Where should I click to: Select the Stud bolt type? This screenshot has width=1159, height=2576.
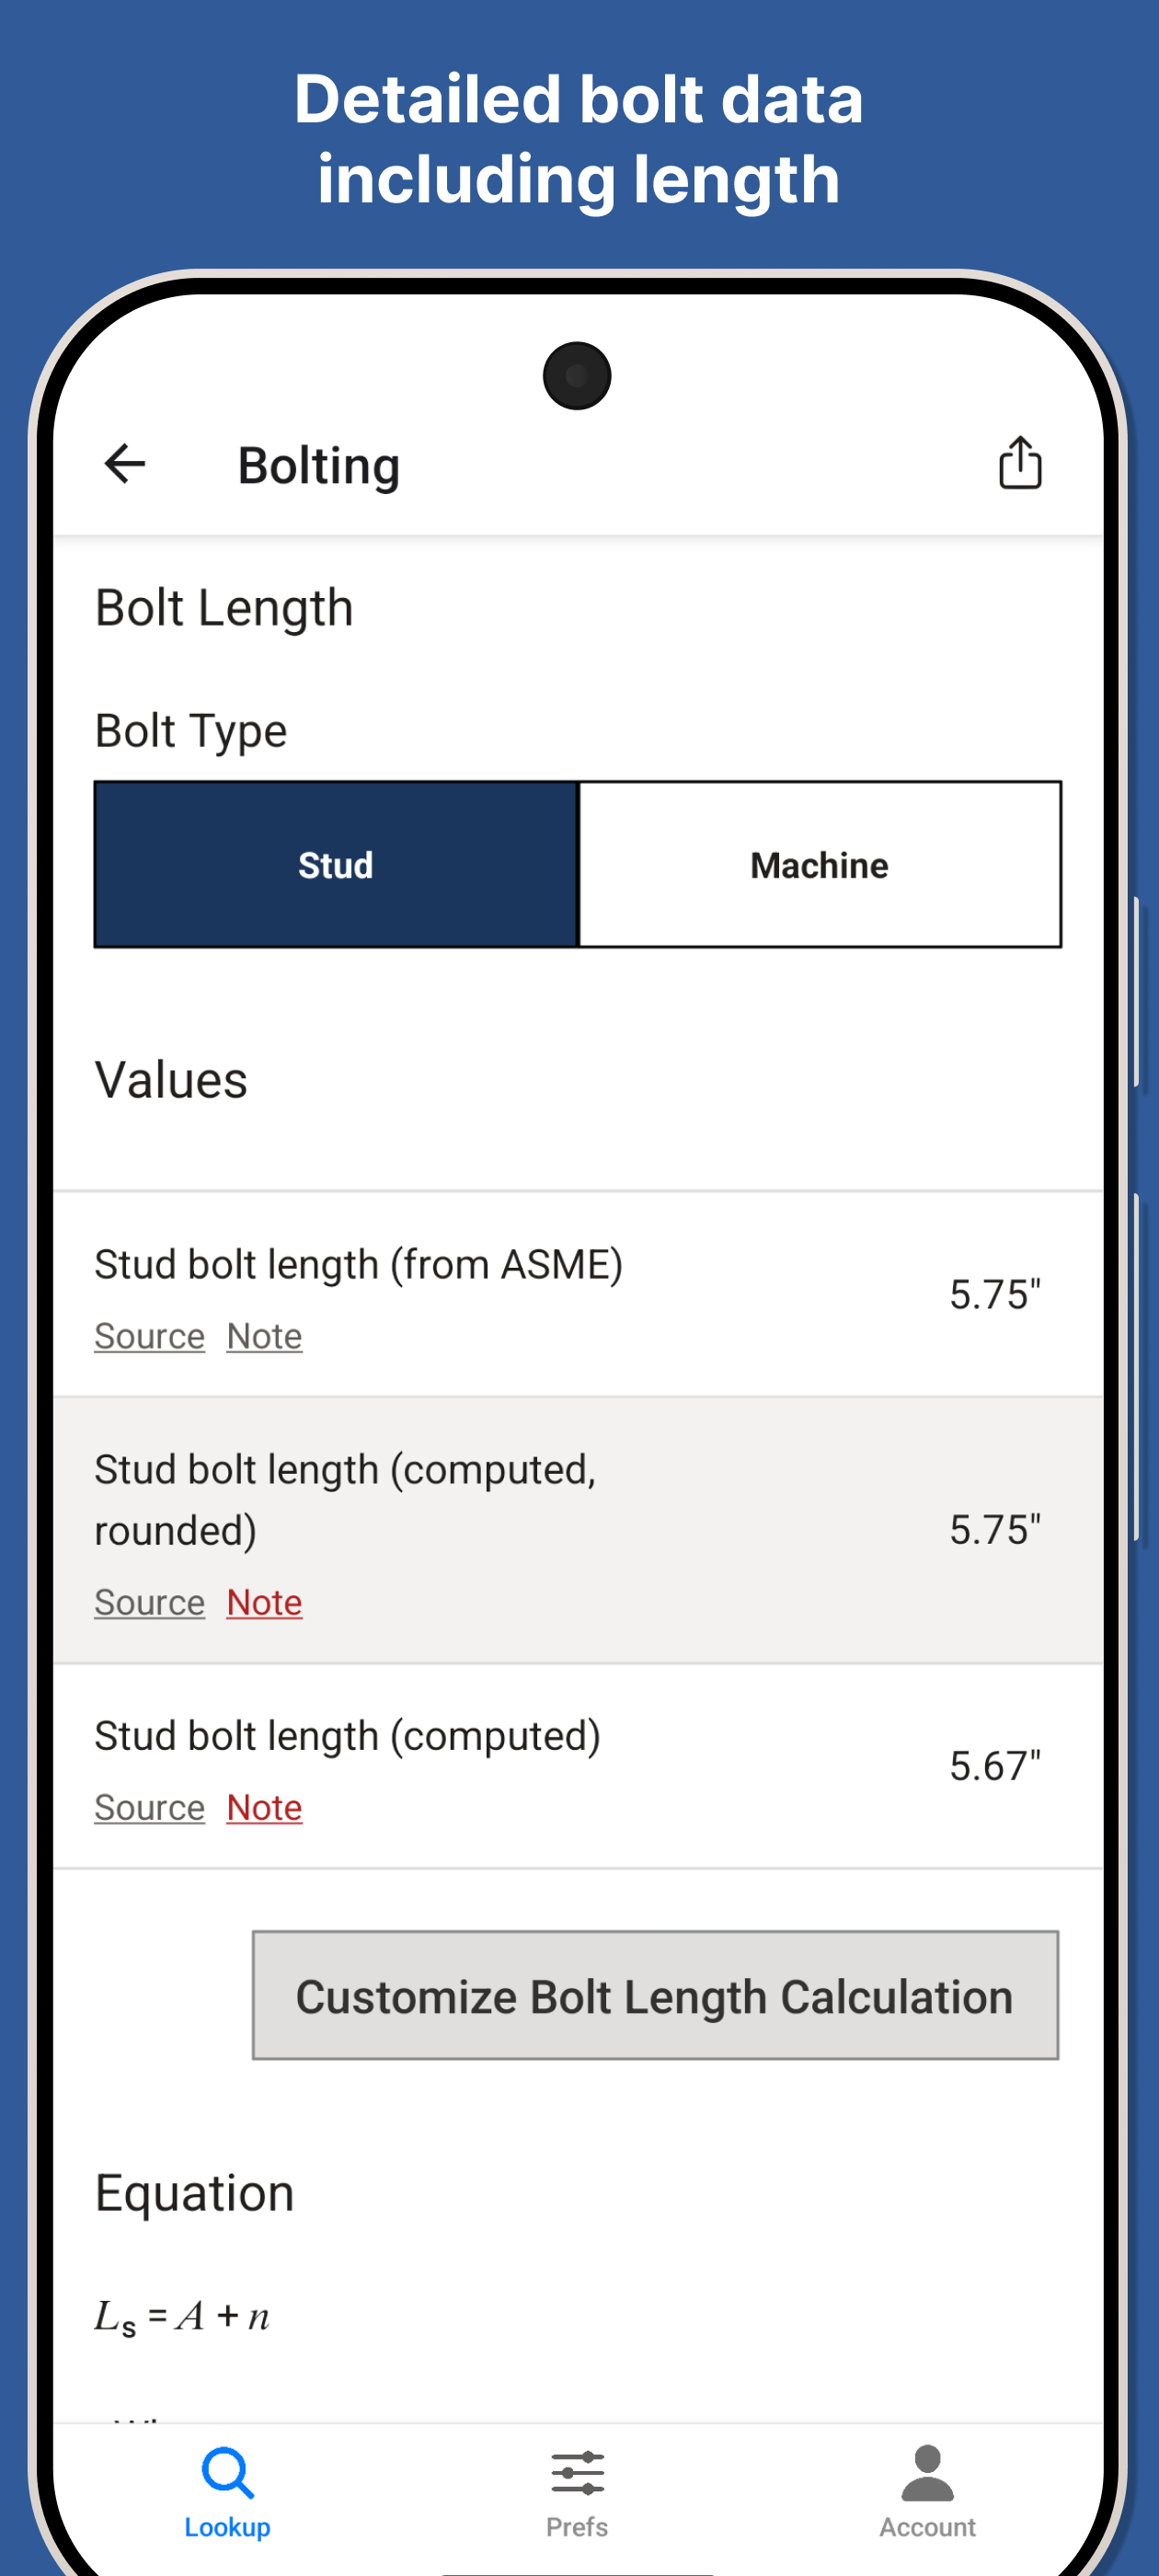[336, 865]
